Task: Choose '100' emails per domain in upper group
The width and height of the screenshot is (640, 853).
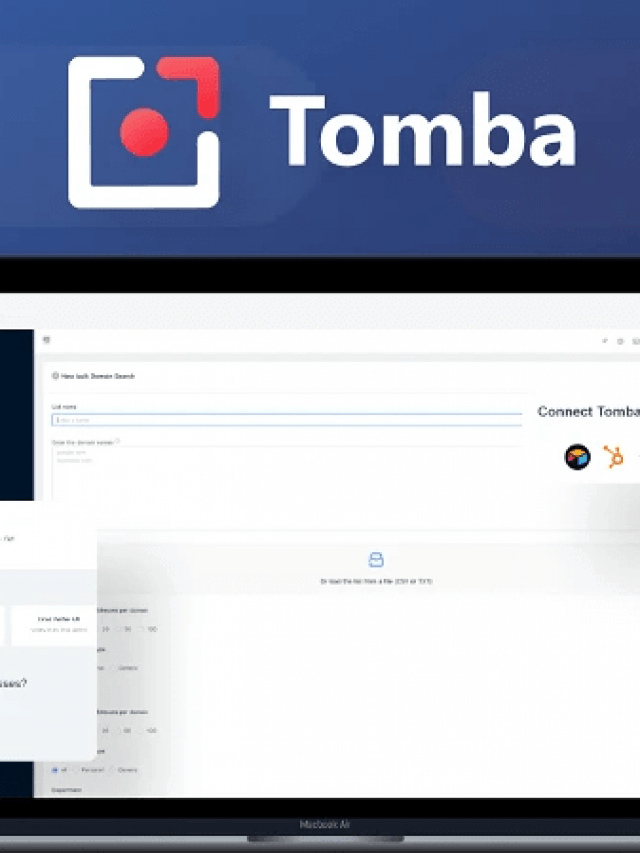Action: (x=143, y=629)
